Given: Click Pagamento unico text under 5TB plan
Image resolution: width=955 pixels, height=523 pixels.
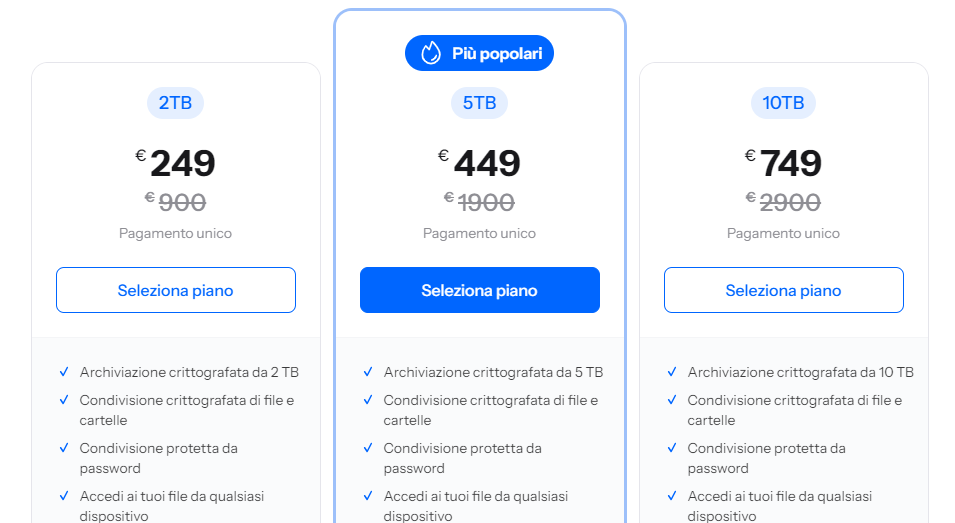Looking at the screenshot, I should pyautogui.click(x=479, y=233).
